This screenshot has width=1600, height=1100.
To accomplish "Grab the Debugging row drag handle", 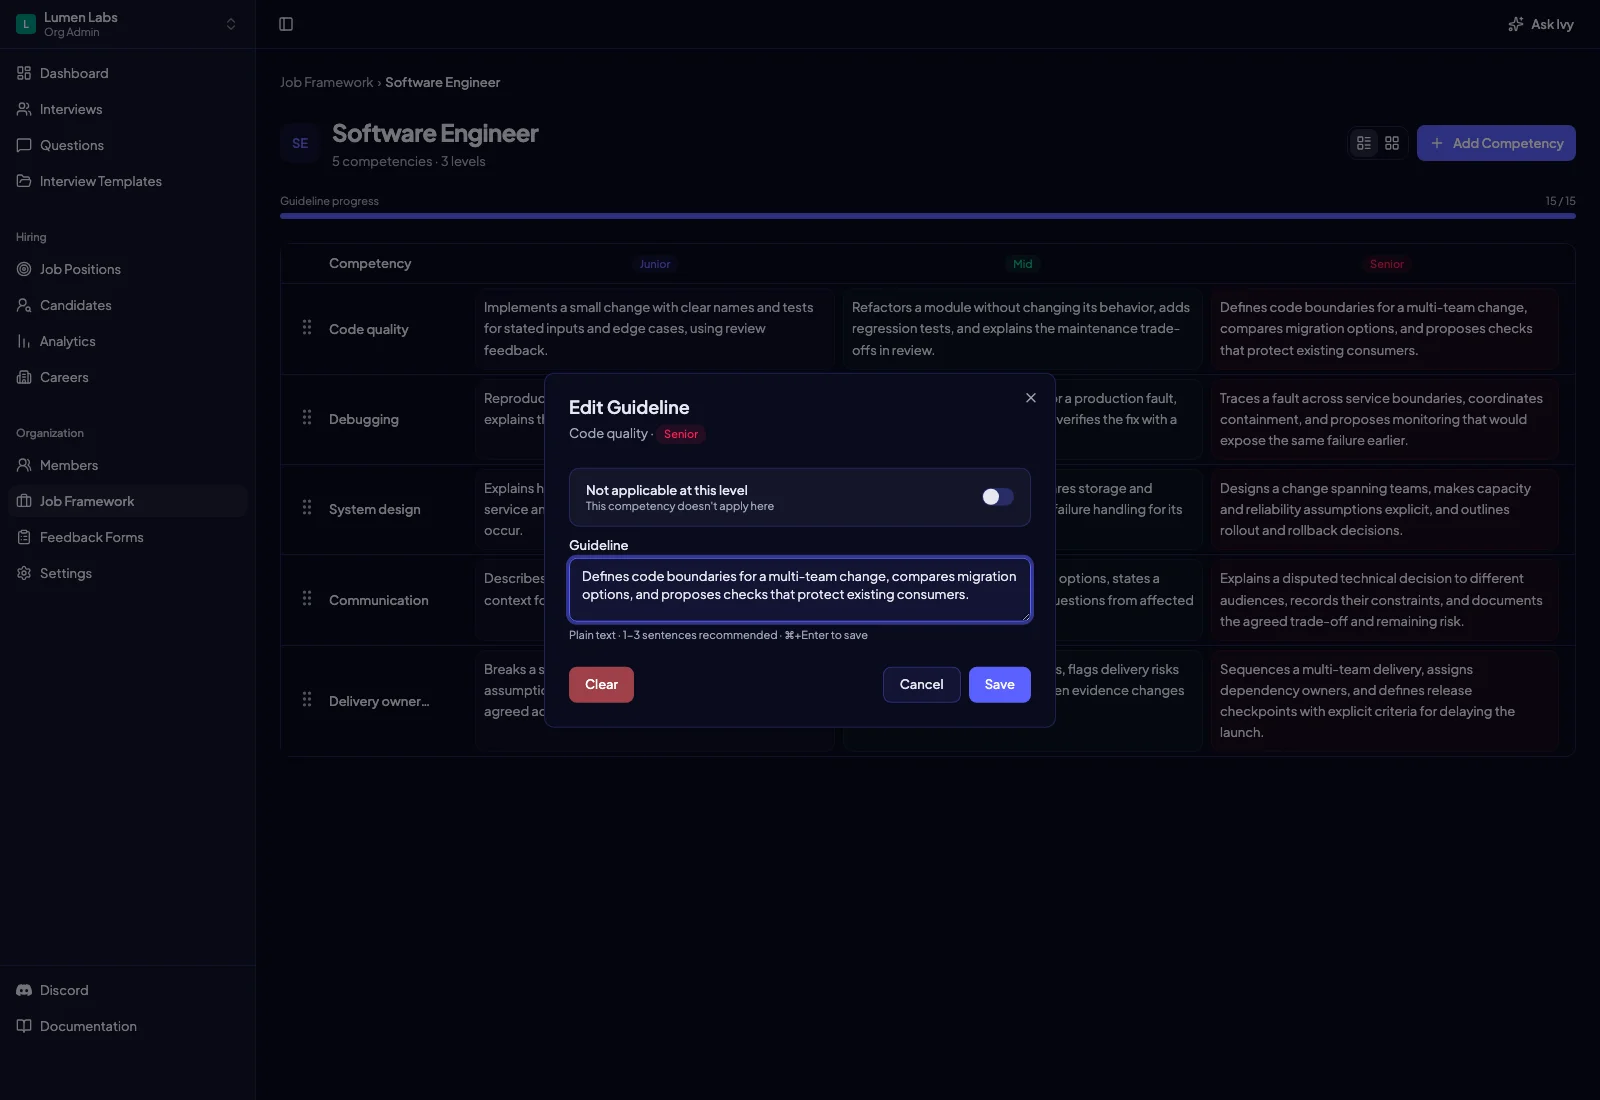I will [307, 417].
